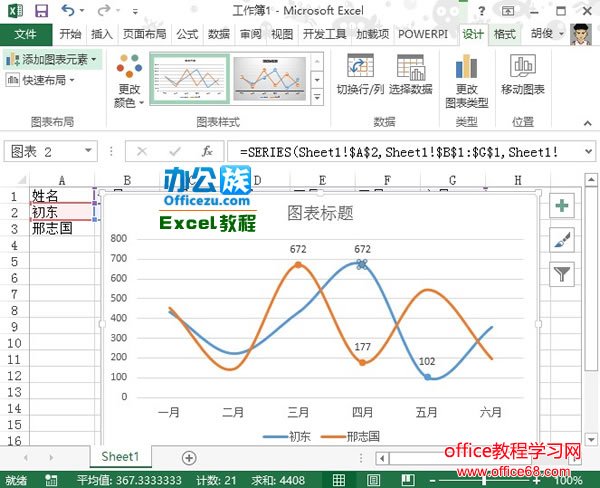Image resolution: width=600 pixels, height=488 pixels.
Task: Open Quick Layout dropdown
Action: point(40,80)
